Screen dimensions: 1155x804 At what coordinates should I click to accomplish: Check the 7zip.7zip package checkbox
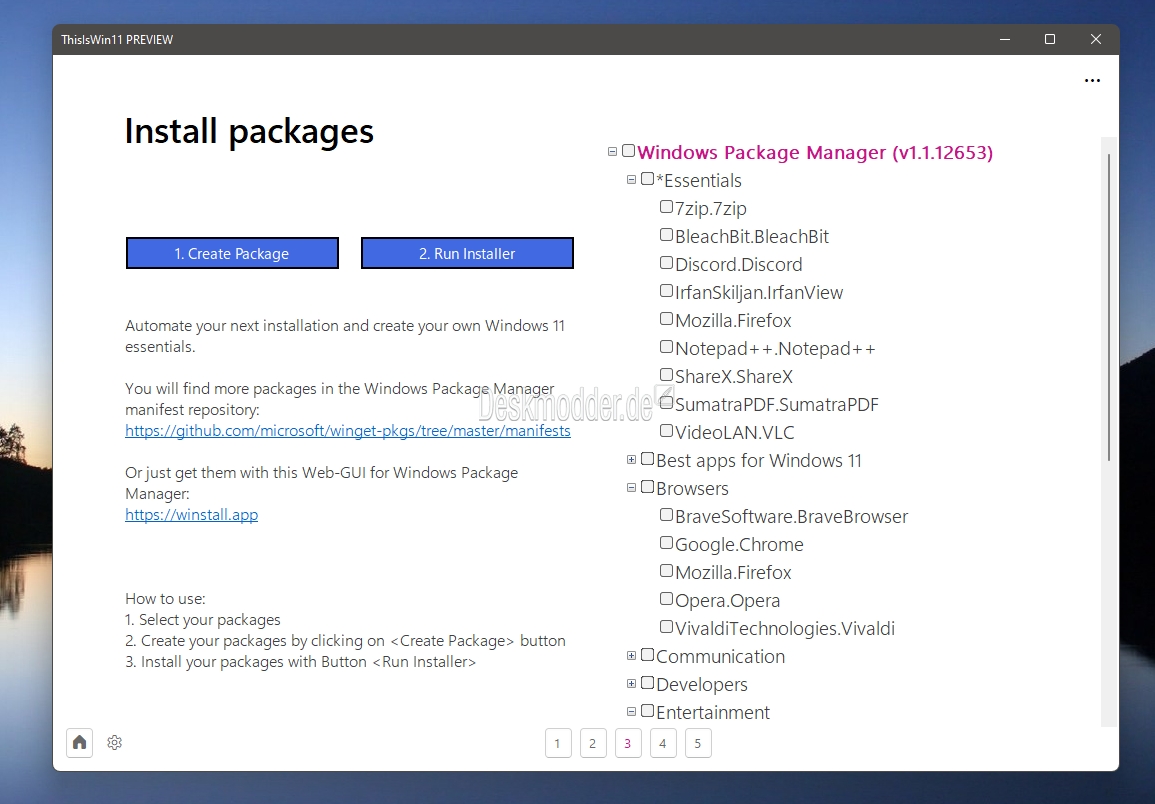coord(667,207)
